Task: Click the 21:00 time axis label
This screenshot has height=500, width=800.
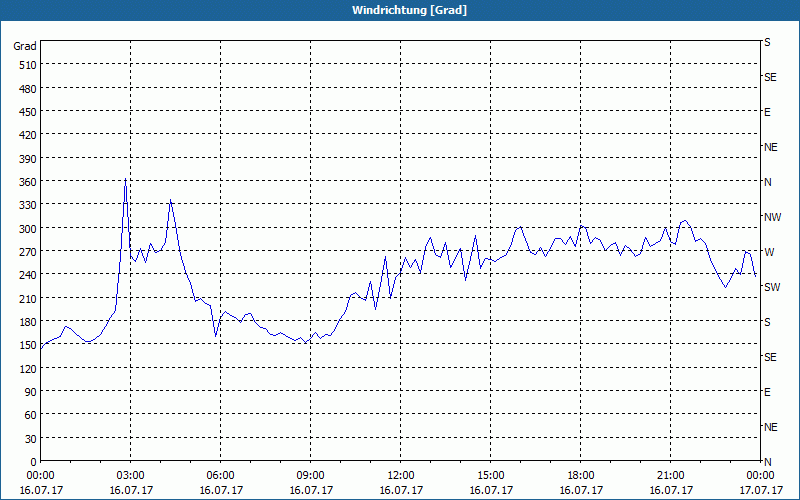Action: point(670,476)
